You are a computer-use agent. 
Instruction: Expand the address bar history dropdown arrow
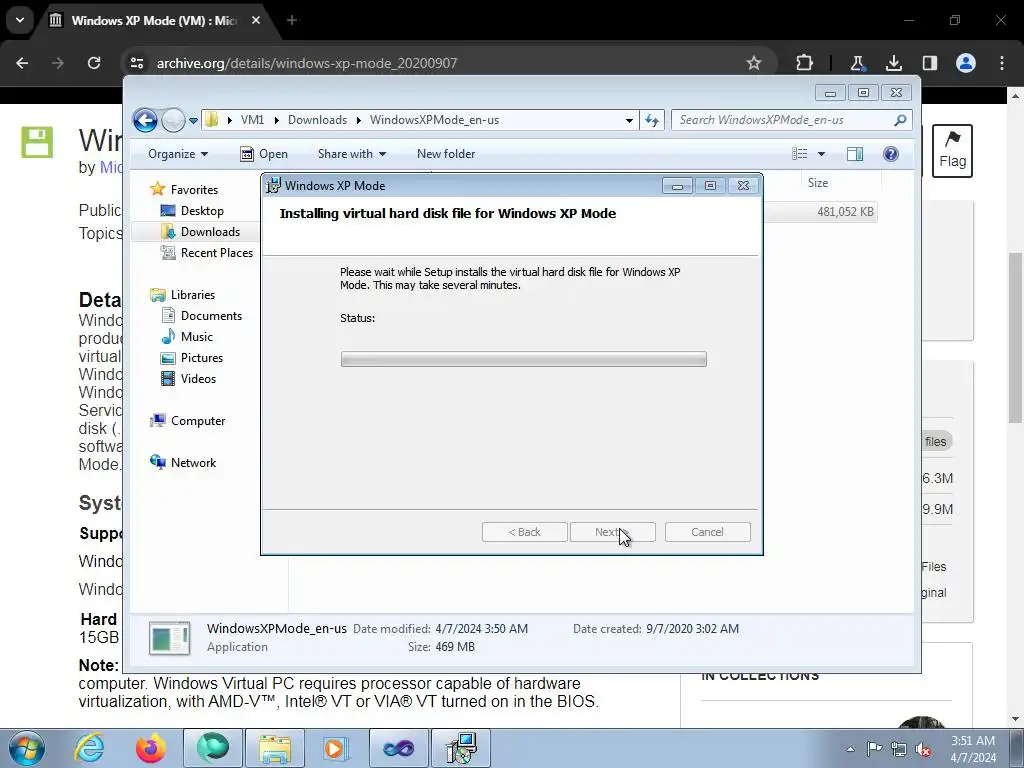click(629, 120)
